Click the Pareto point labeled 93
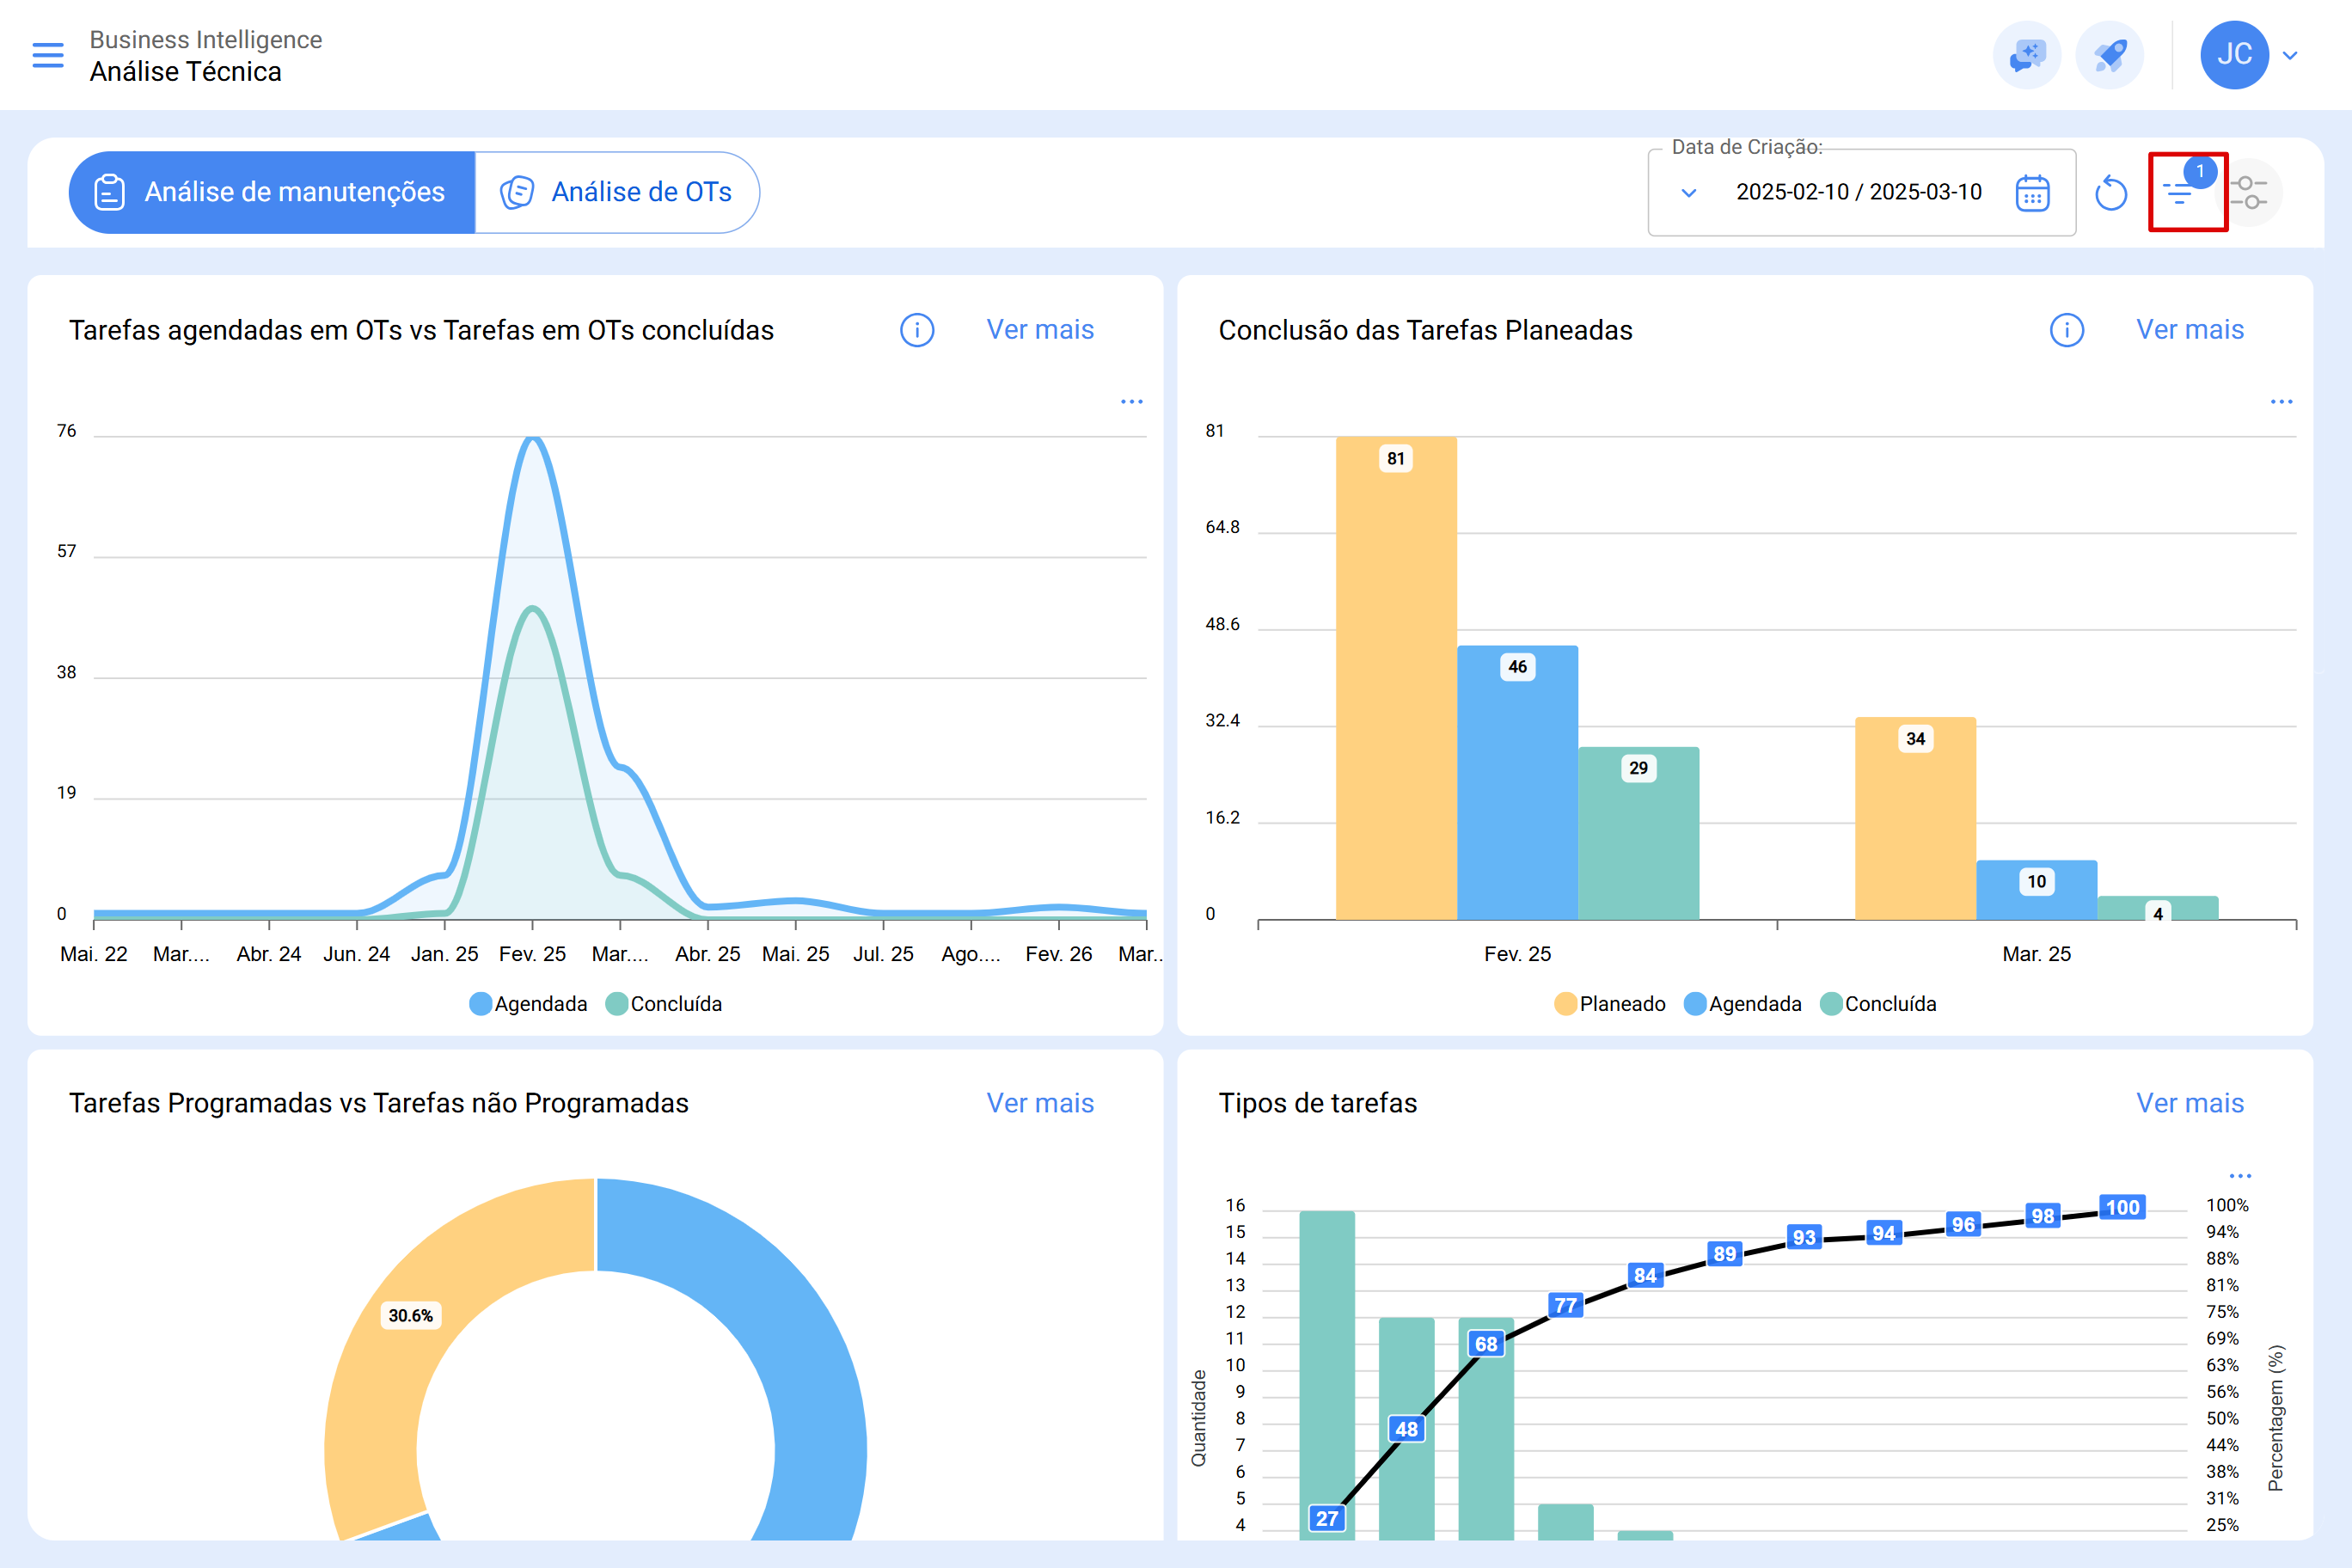 click(x=1804, y=1237)
